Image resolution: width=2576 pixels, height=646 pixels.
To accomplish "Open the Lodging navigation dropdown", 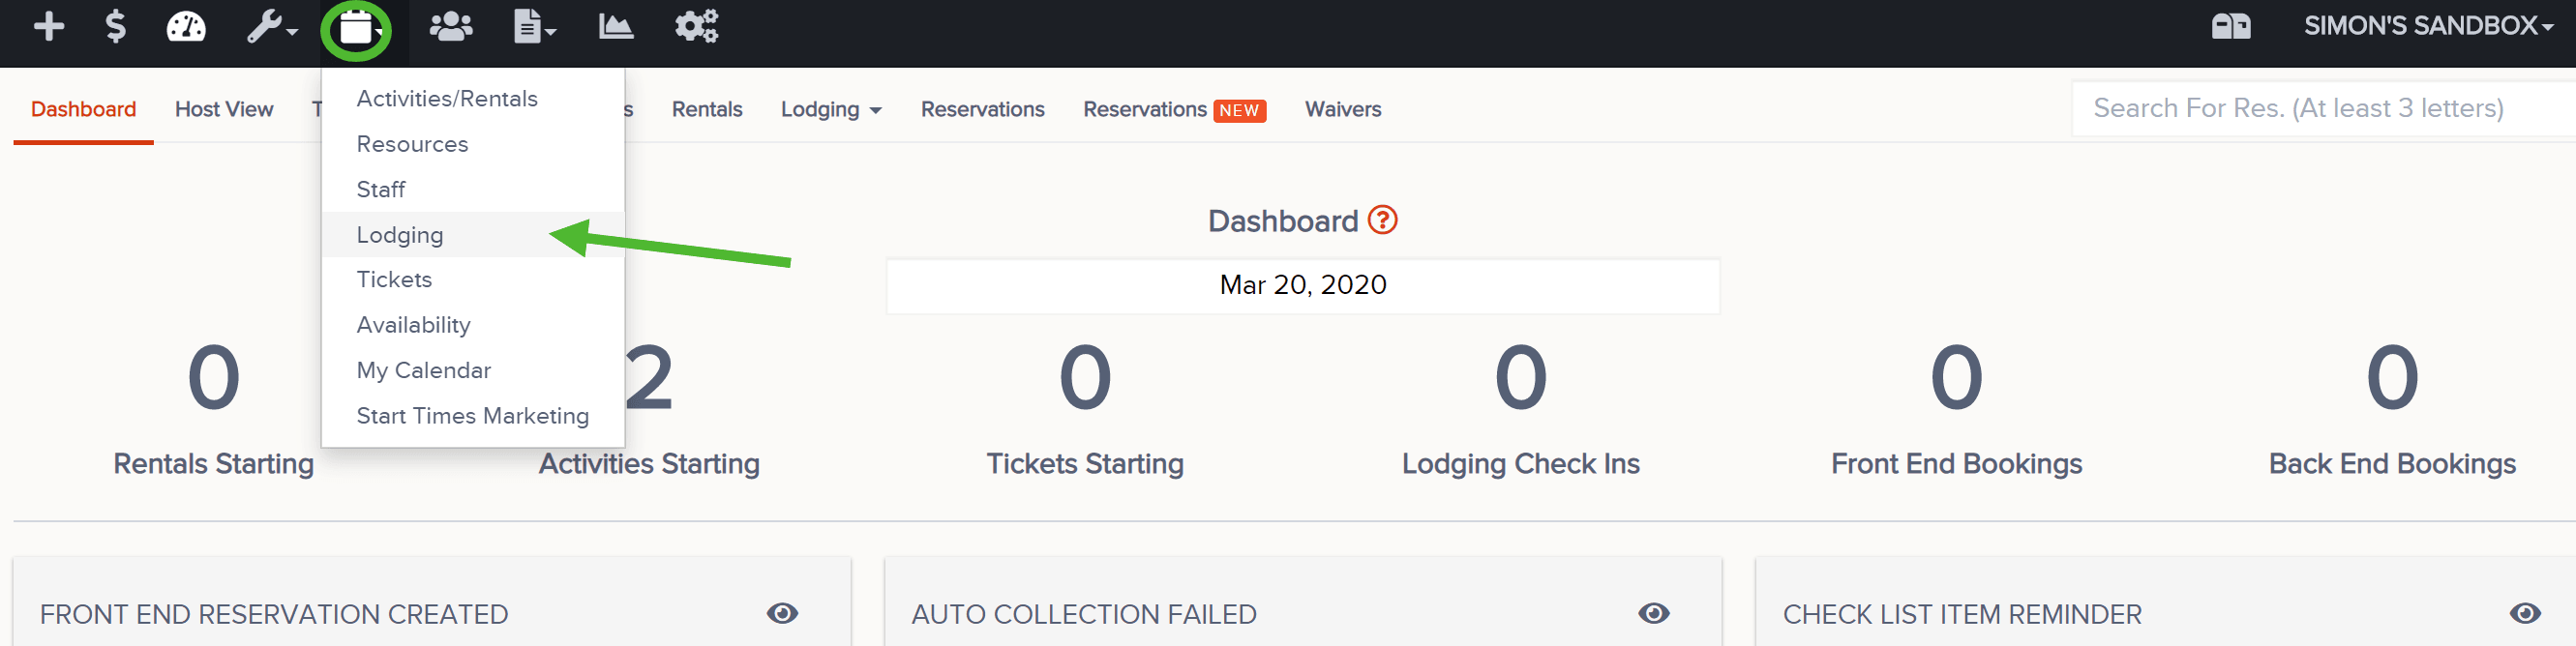I will tap(830, 109).
